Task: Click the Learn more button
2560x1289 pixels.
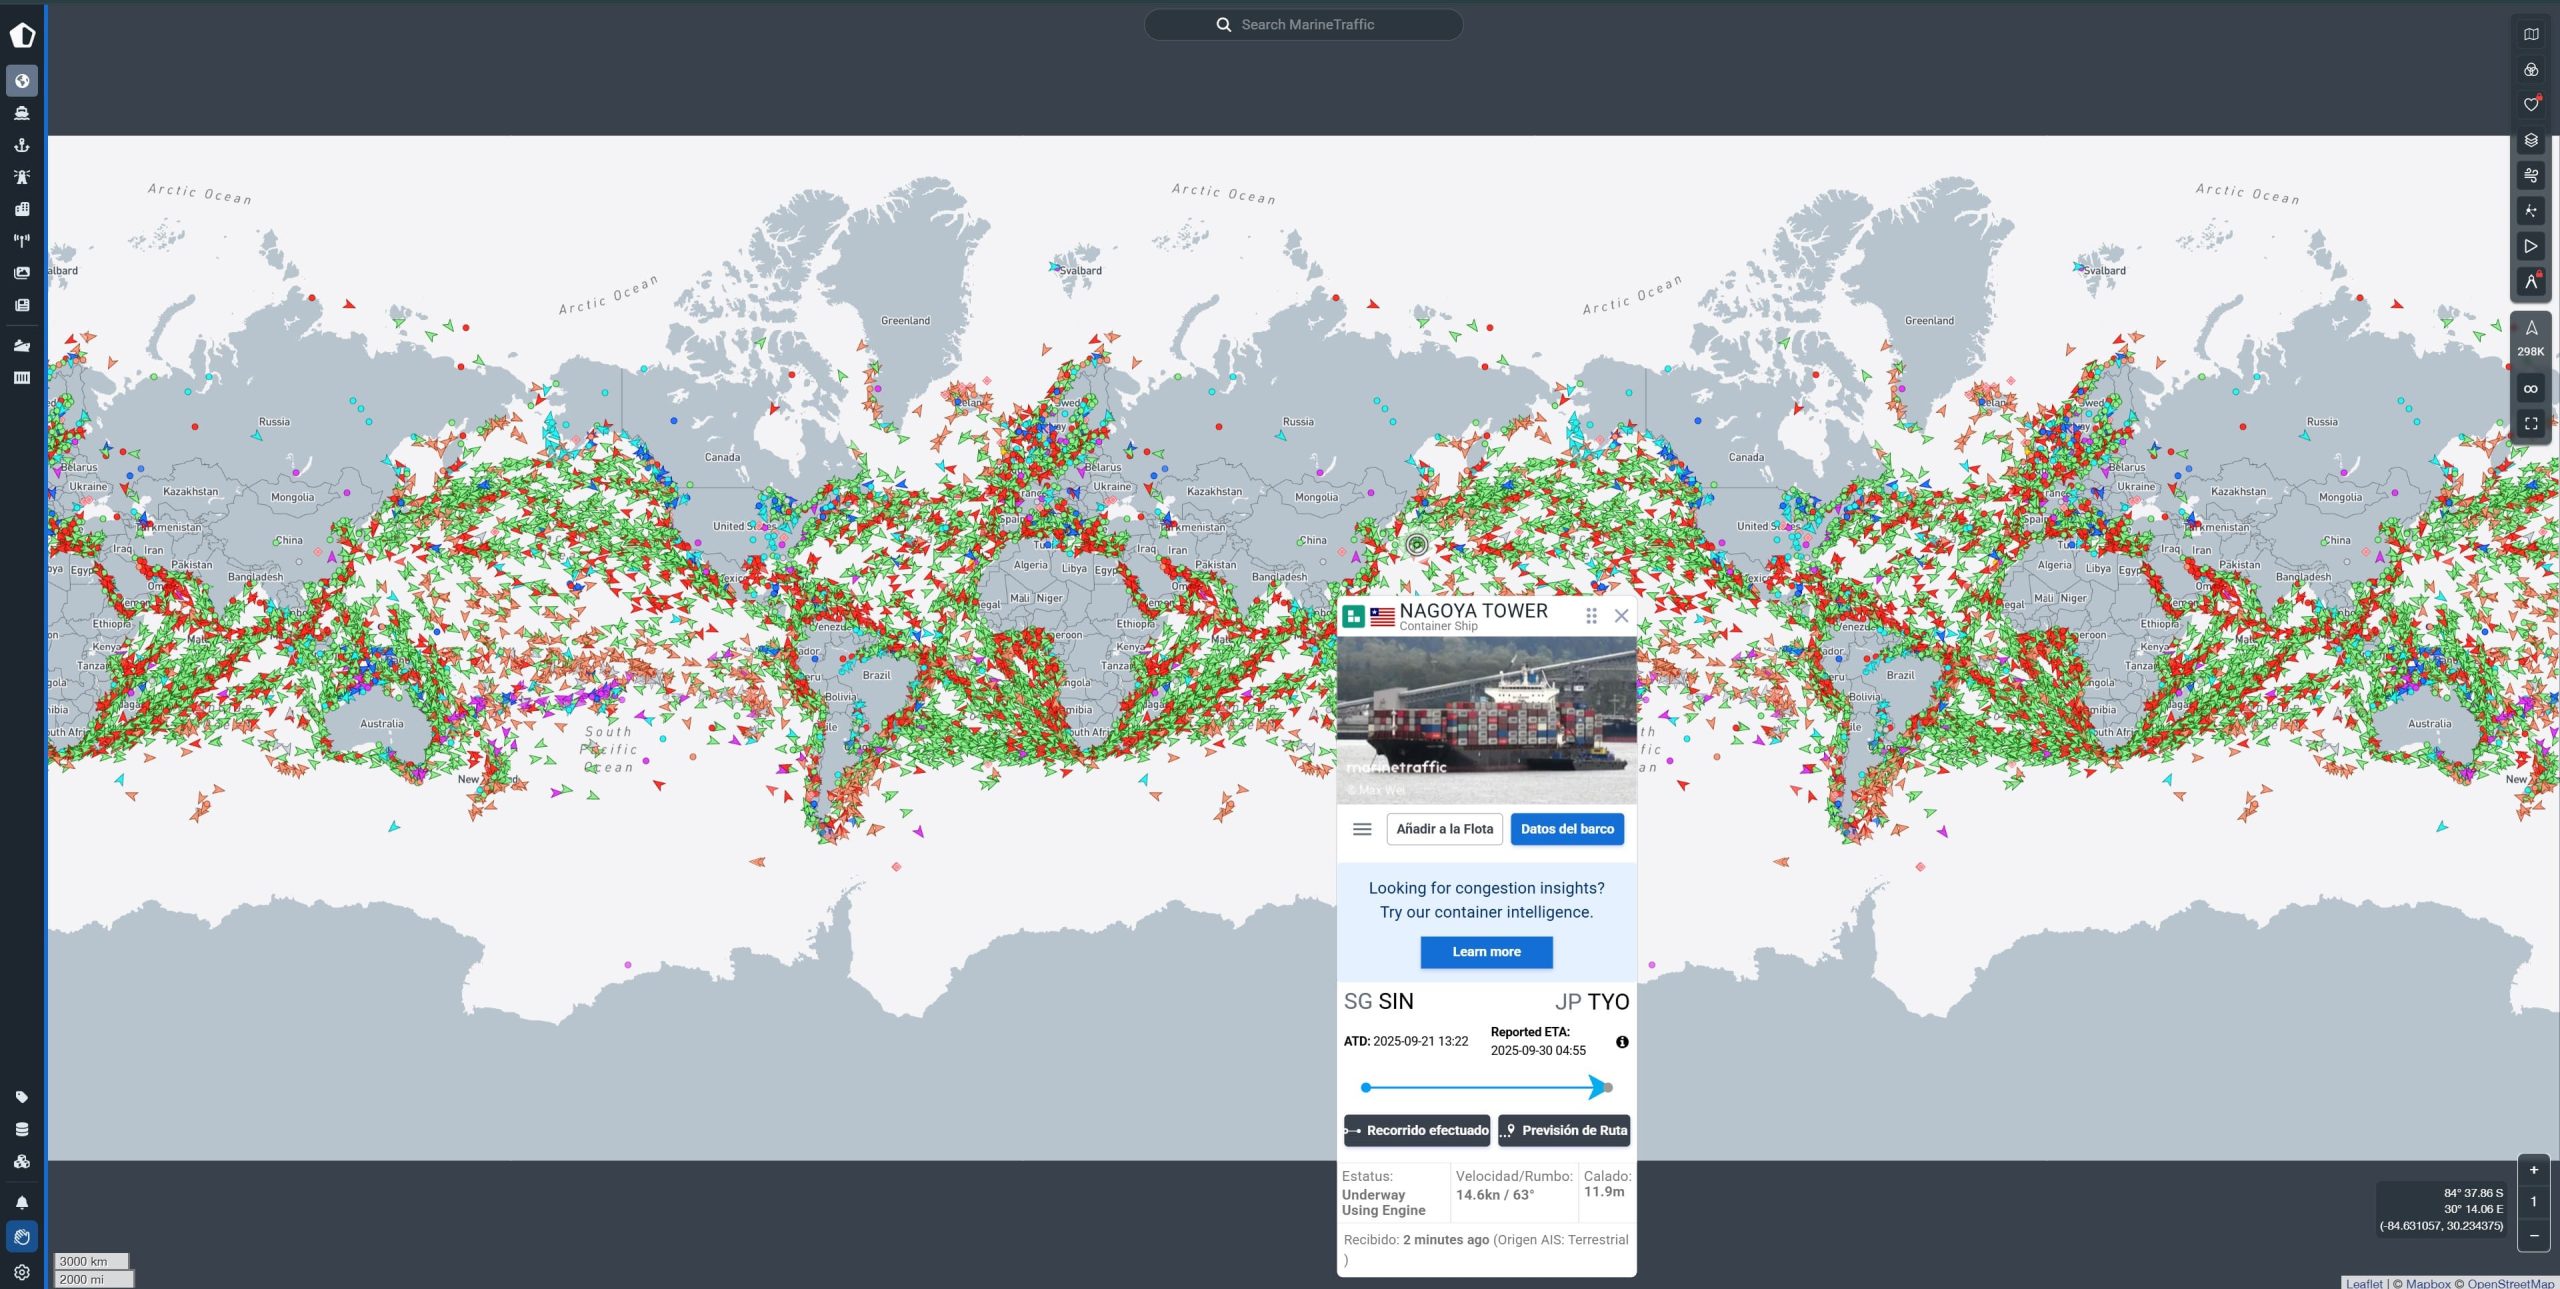Action: point(1486,952)
